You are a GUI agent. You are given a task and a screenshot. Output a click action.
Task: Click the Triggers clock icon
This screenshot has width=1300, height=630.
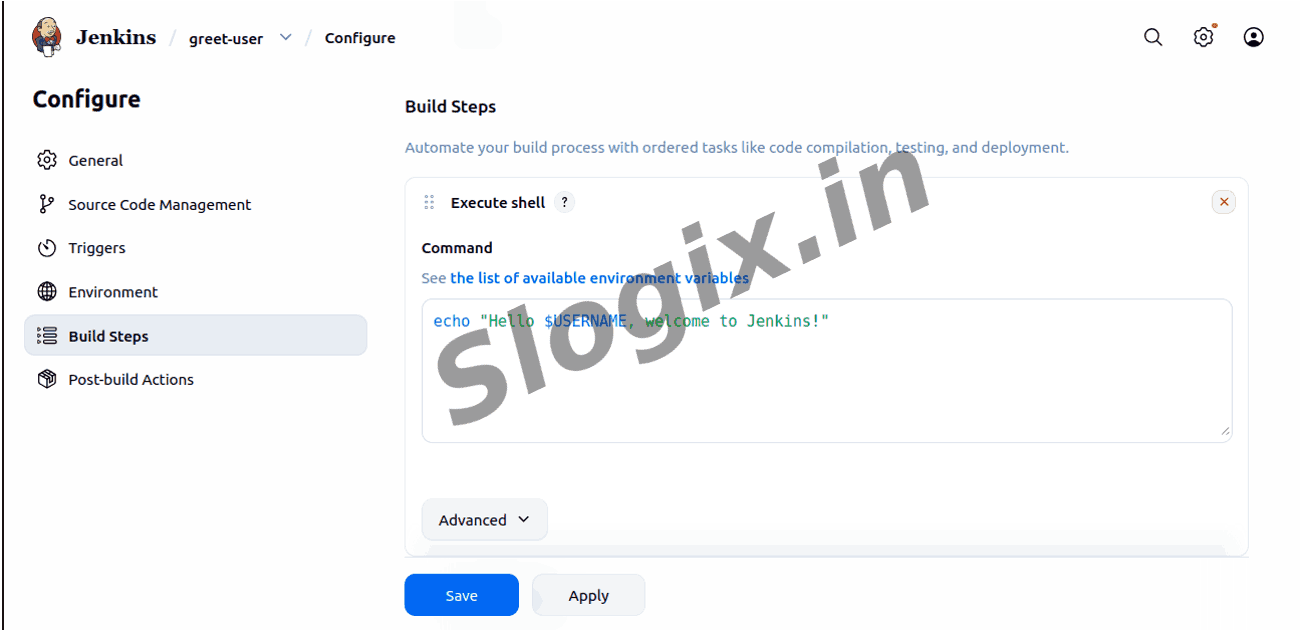coord(47,248)
